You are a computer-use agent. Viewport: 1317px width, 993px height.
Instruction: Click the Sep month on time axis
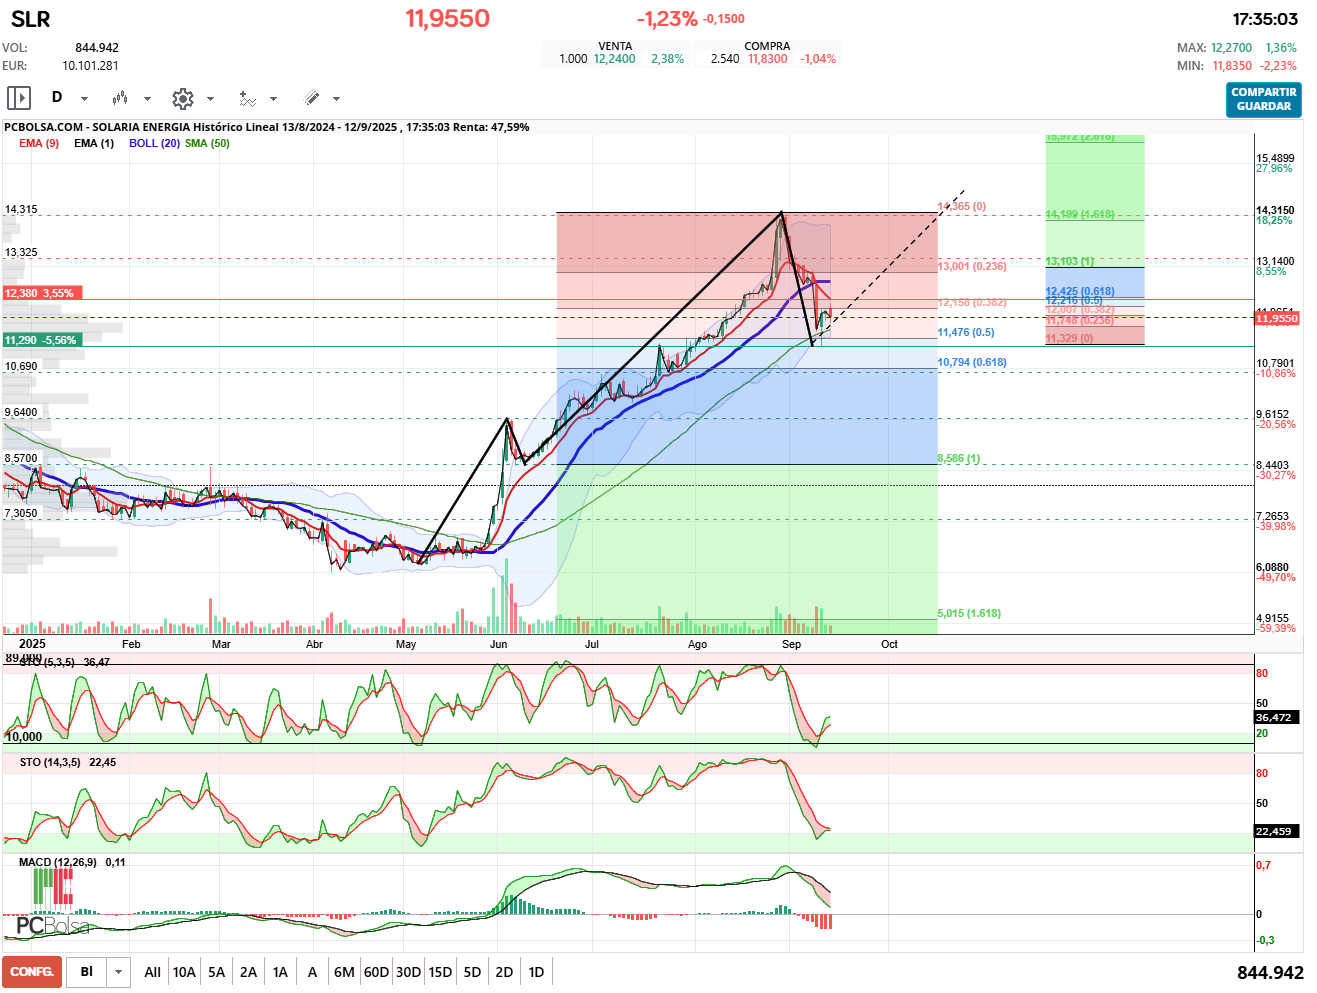coord(791,644)
